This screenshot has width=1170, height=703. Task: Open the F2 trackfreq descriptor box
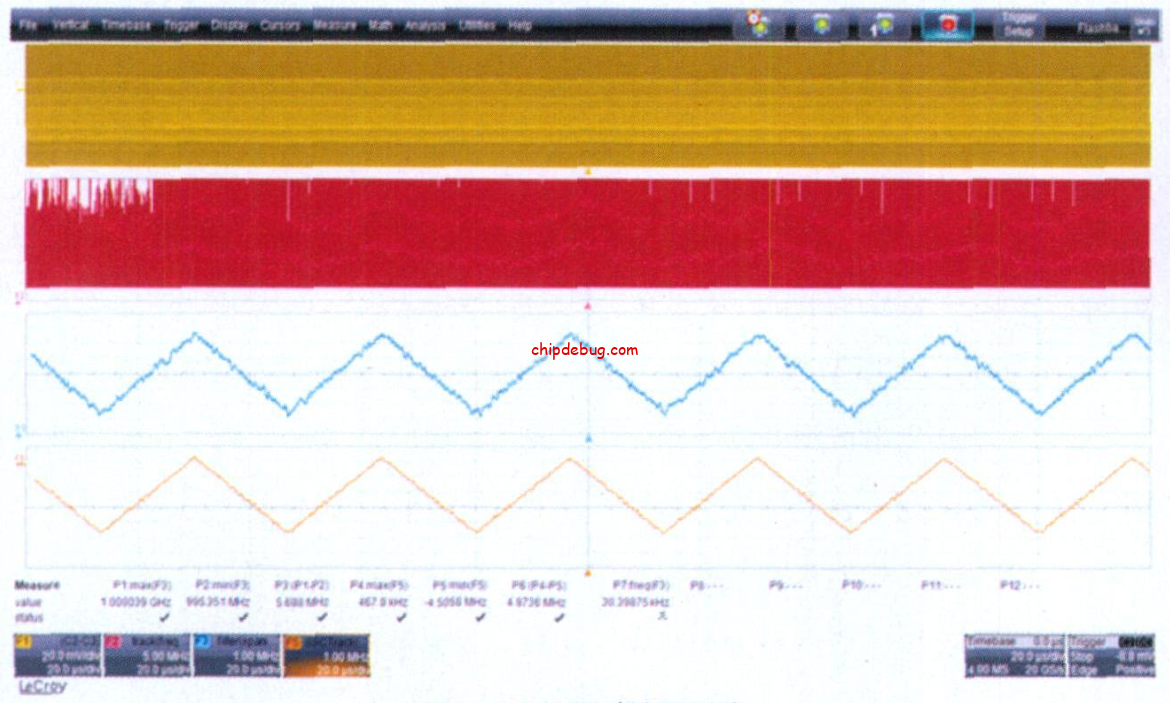pyautogui.click(x=147, y=655)
